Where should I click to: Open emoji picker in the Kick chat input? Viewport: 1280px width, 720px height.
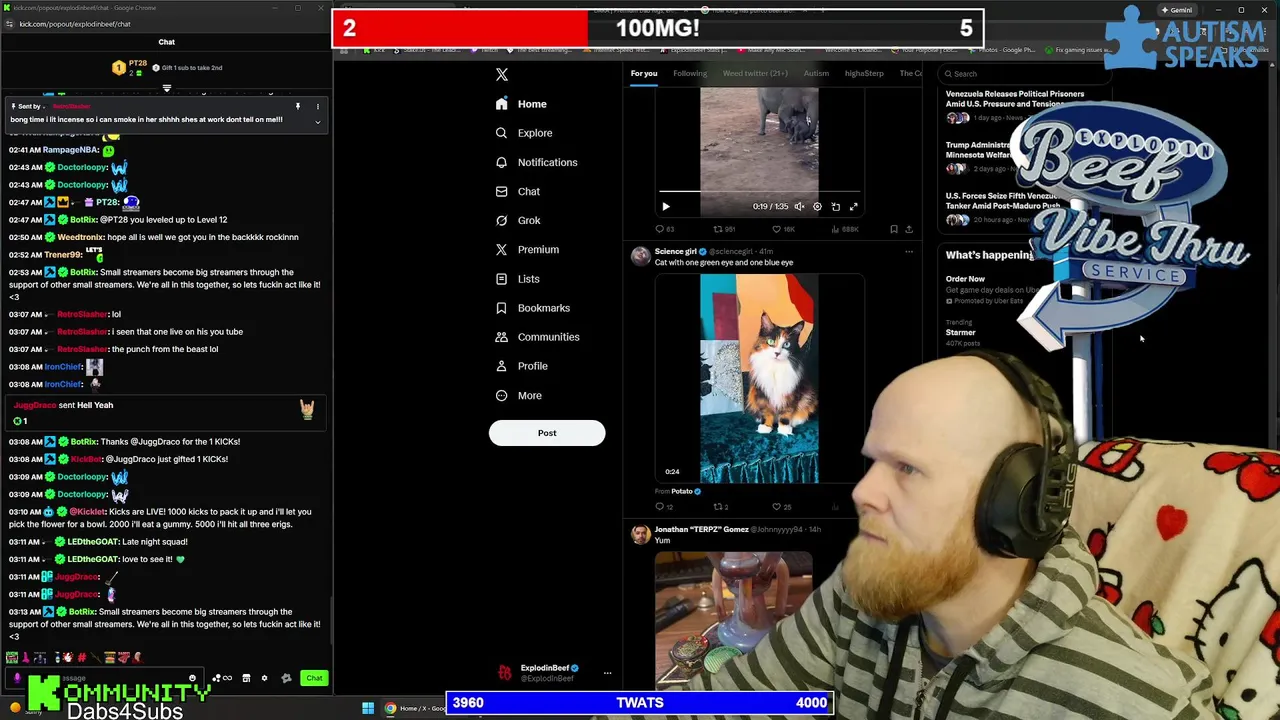(x=193, y=678)
